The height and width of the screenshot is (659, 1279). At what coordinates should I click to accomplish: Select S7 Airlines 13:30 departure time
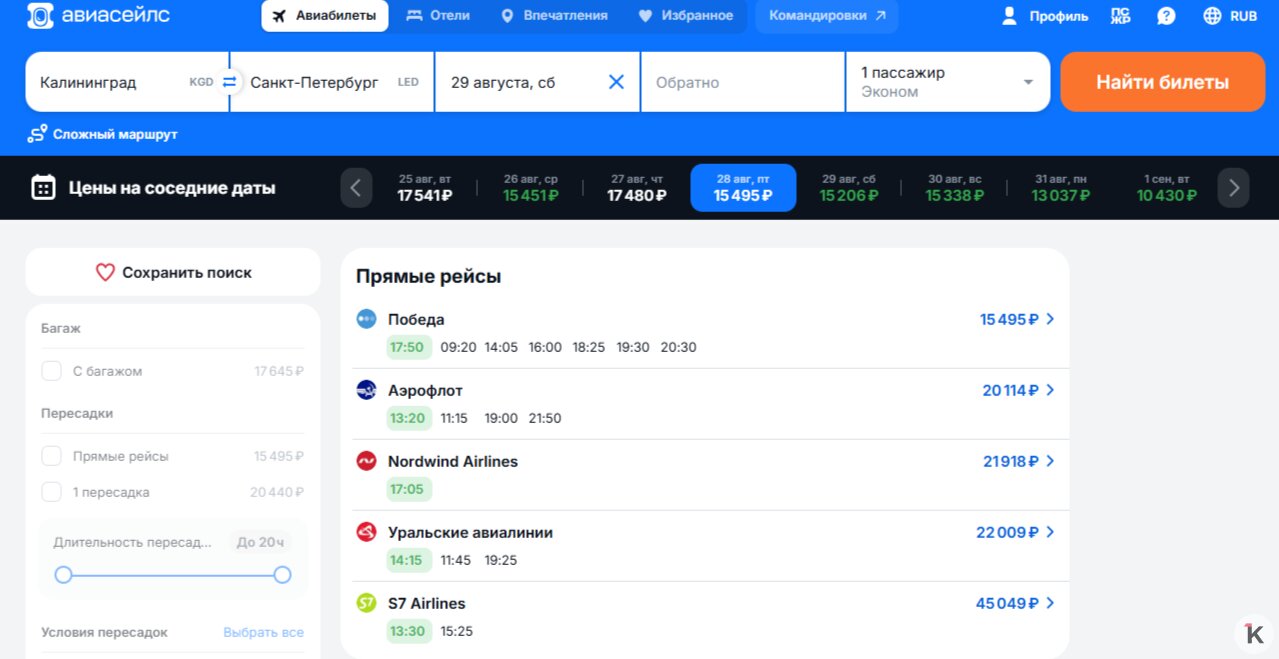pos(407,631)
